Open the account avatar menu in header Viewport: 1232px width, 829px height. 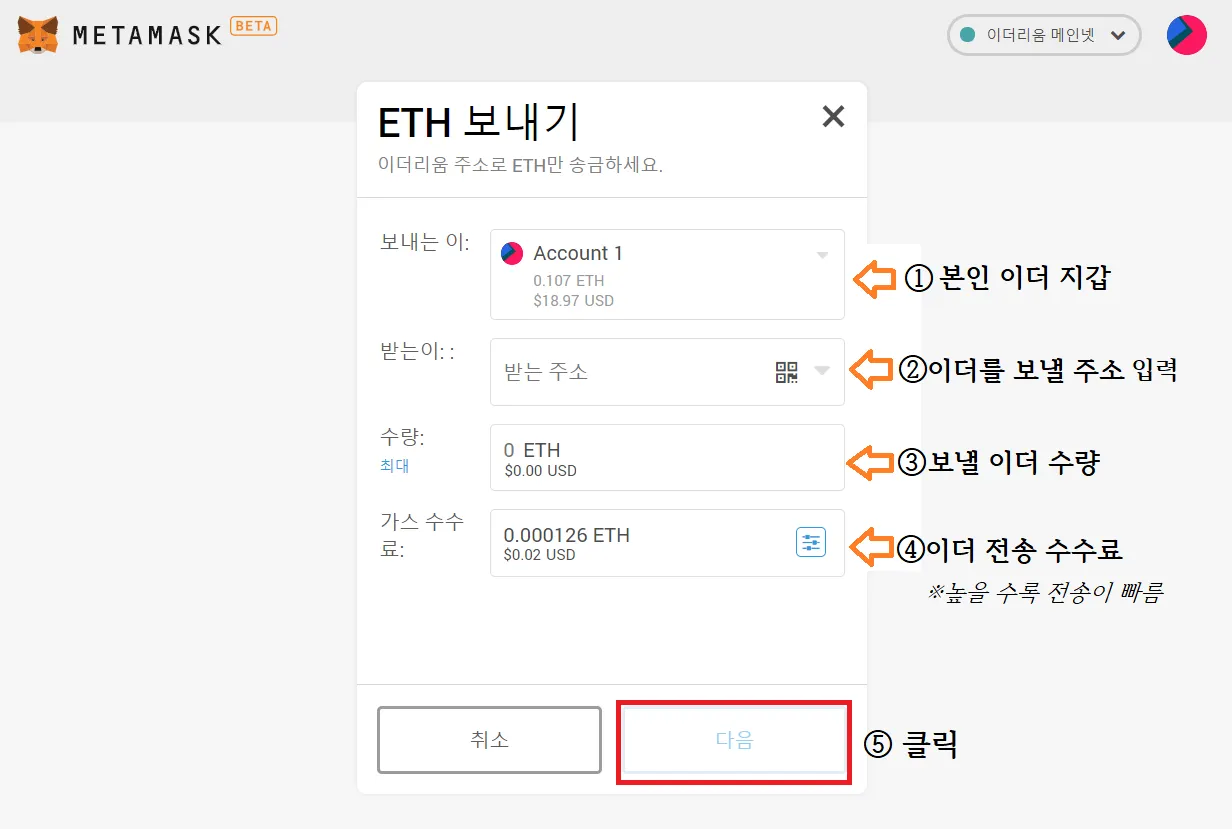tap(1186, 35)
